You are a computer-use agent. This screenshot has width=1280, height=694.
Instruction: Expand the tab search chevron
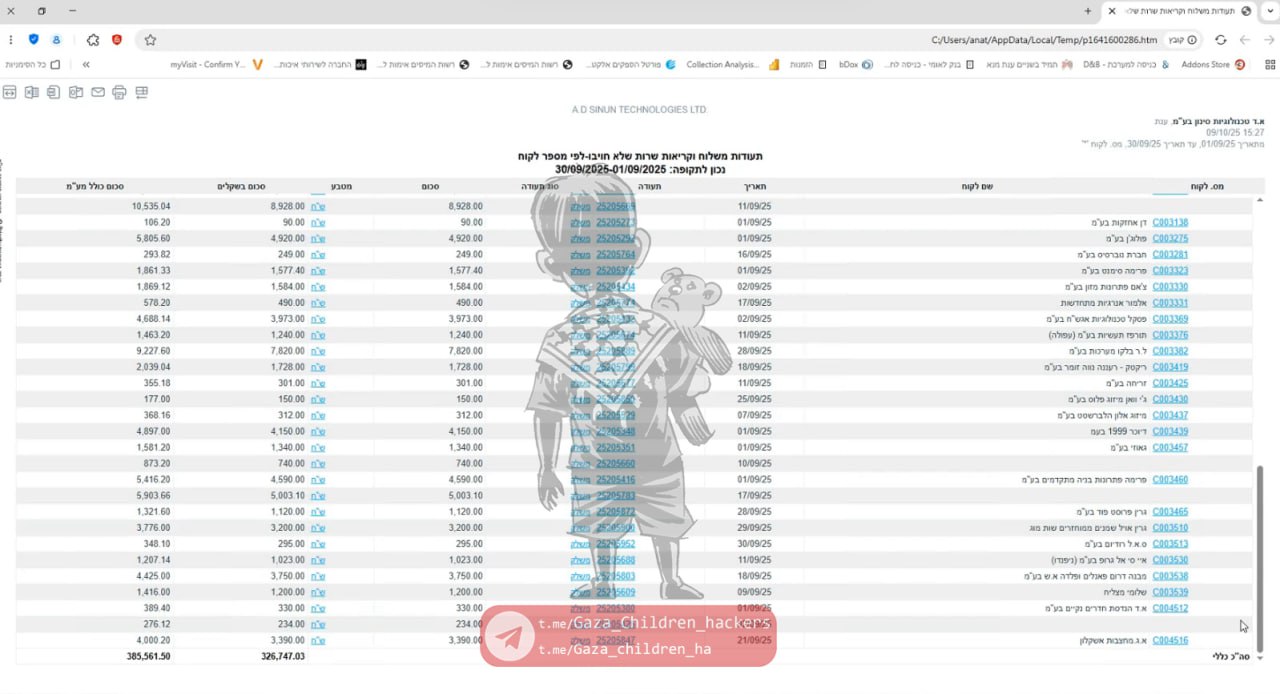coord(1269,11)
